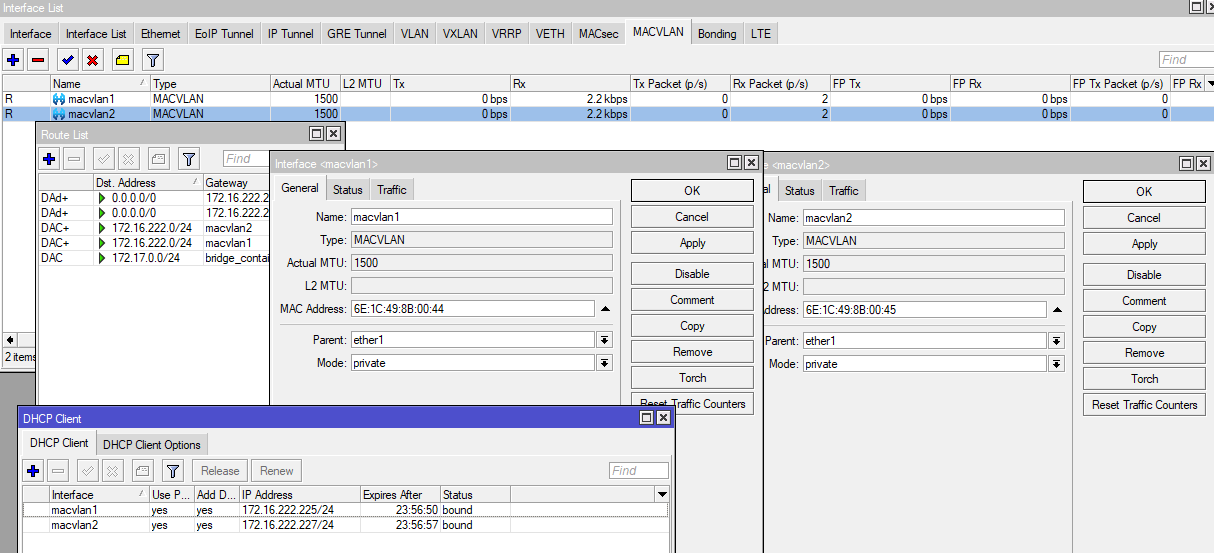Click disable X icon in DHCP Client toolbar
Viewport: 1214px width, 553px height.
113,470
